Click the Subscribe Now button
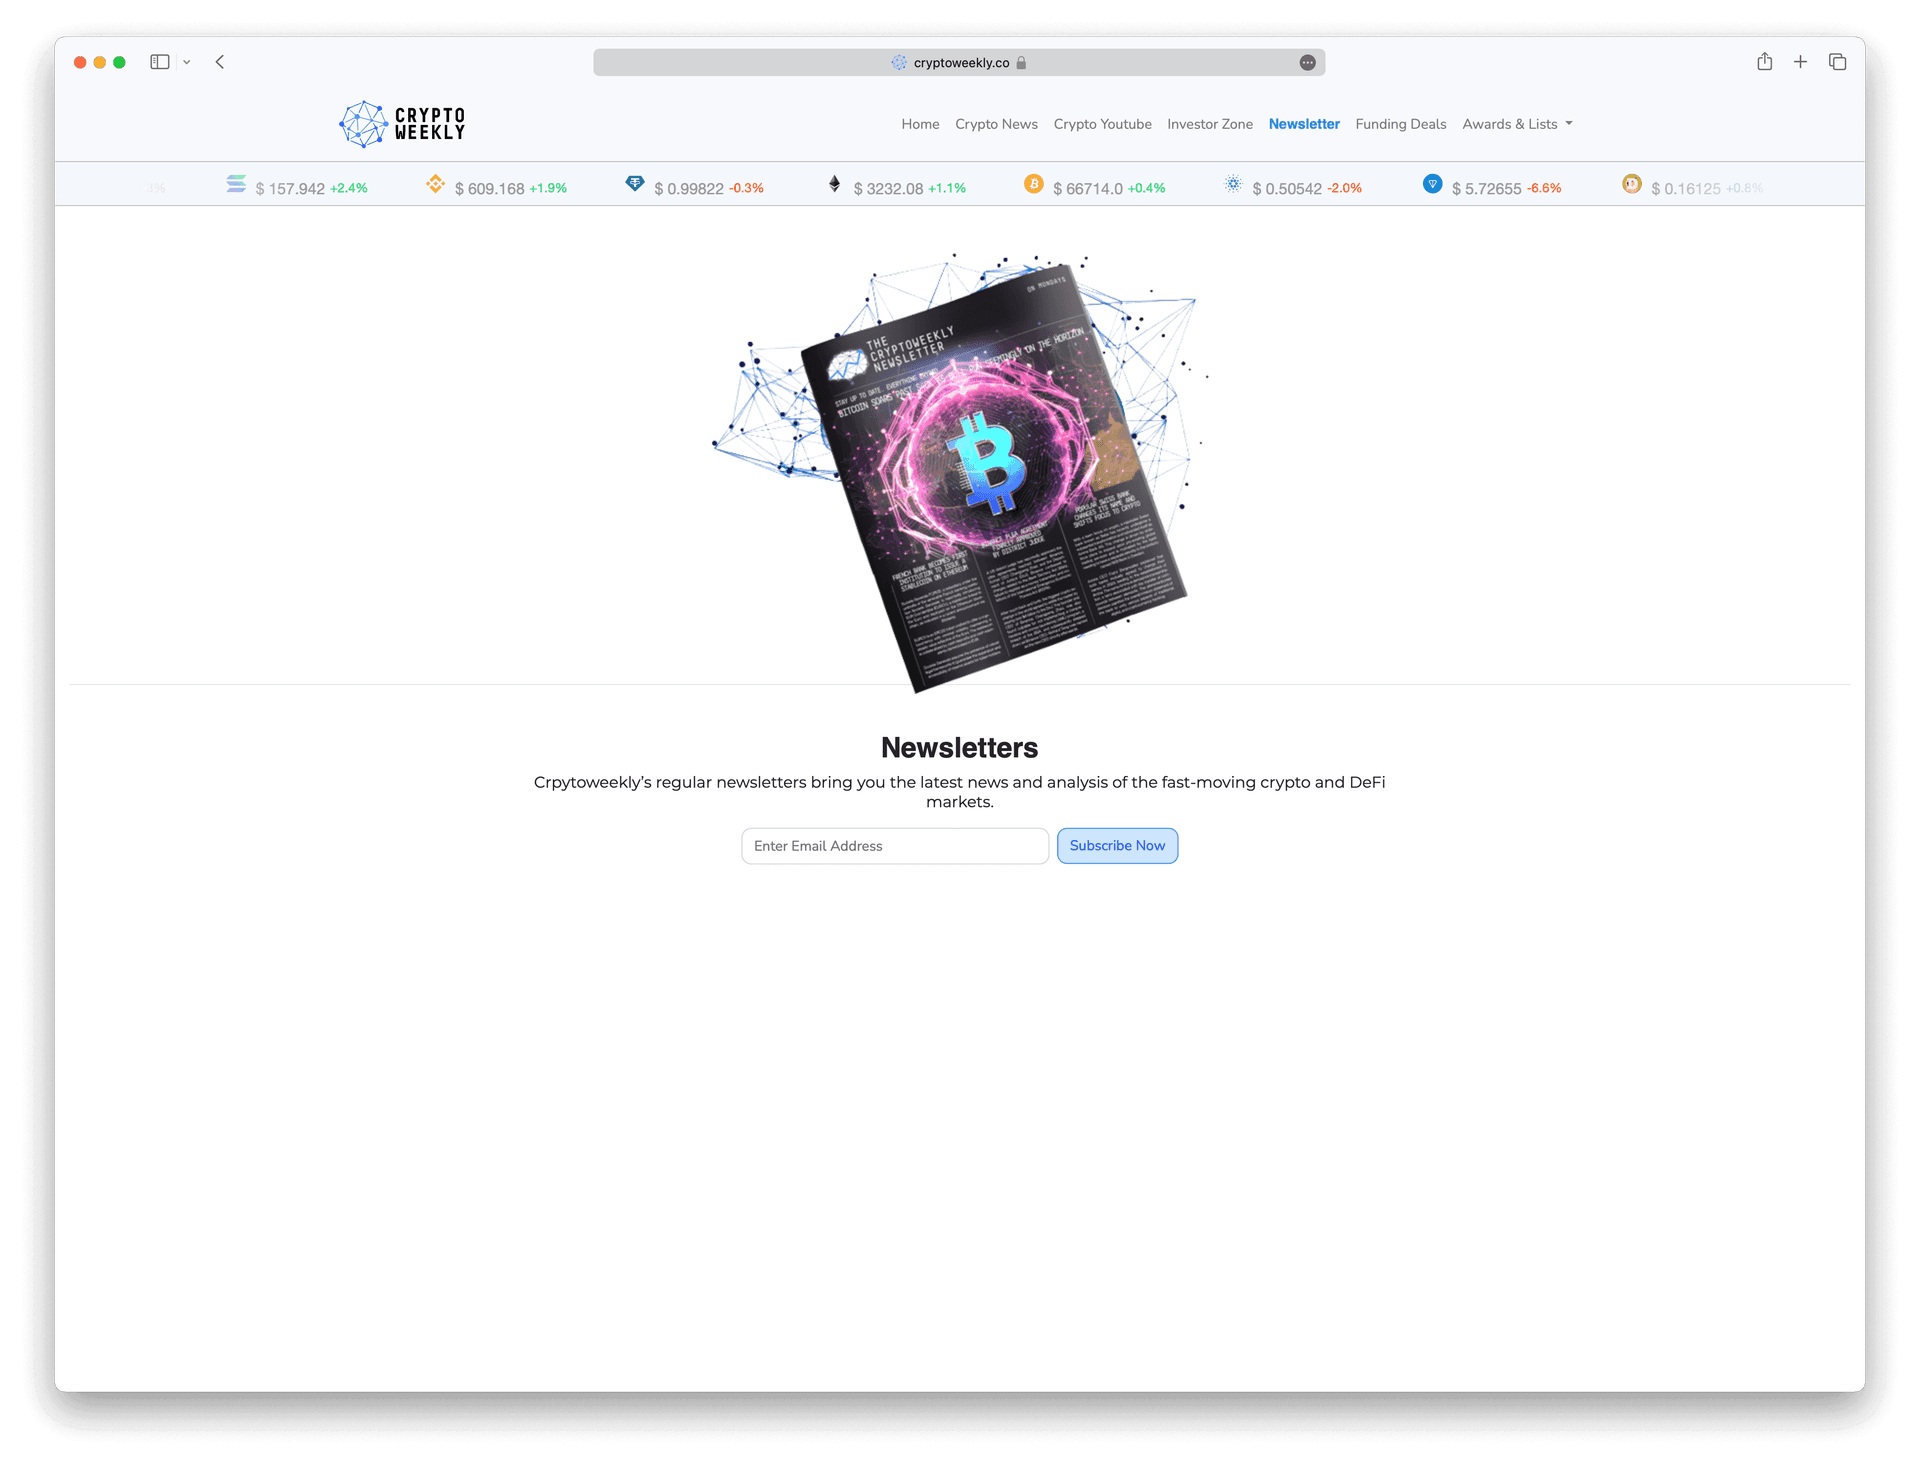This screenshot has width=1920, height=1464. tap(1116, 844)
